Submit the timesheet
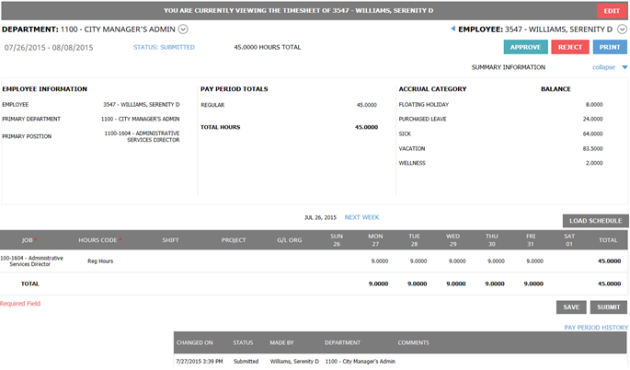The height and width of the screenshot is (370, 630). tap(608, 307)
